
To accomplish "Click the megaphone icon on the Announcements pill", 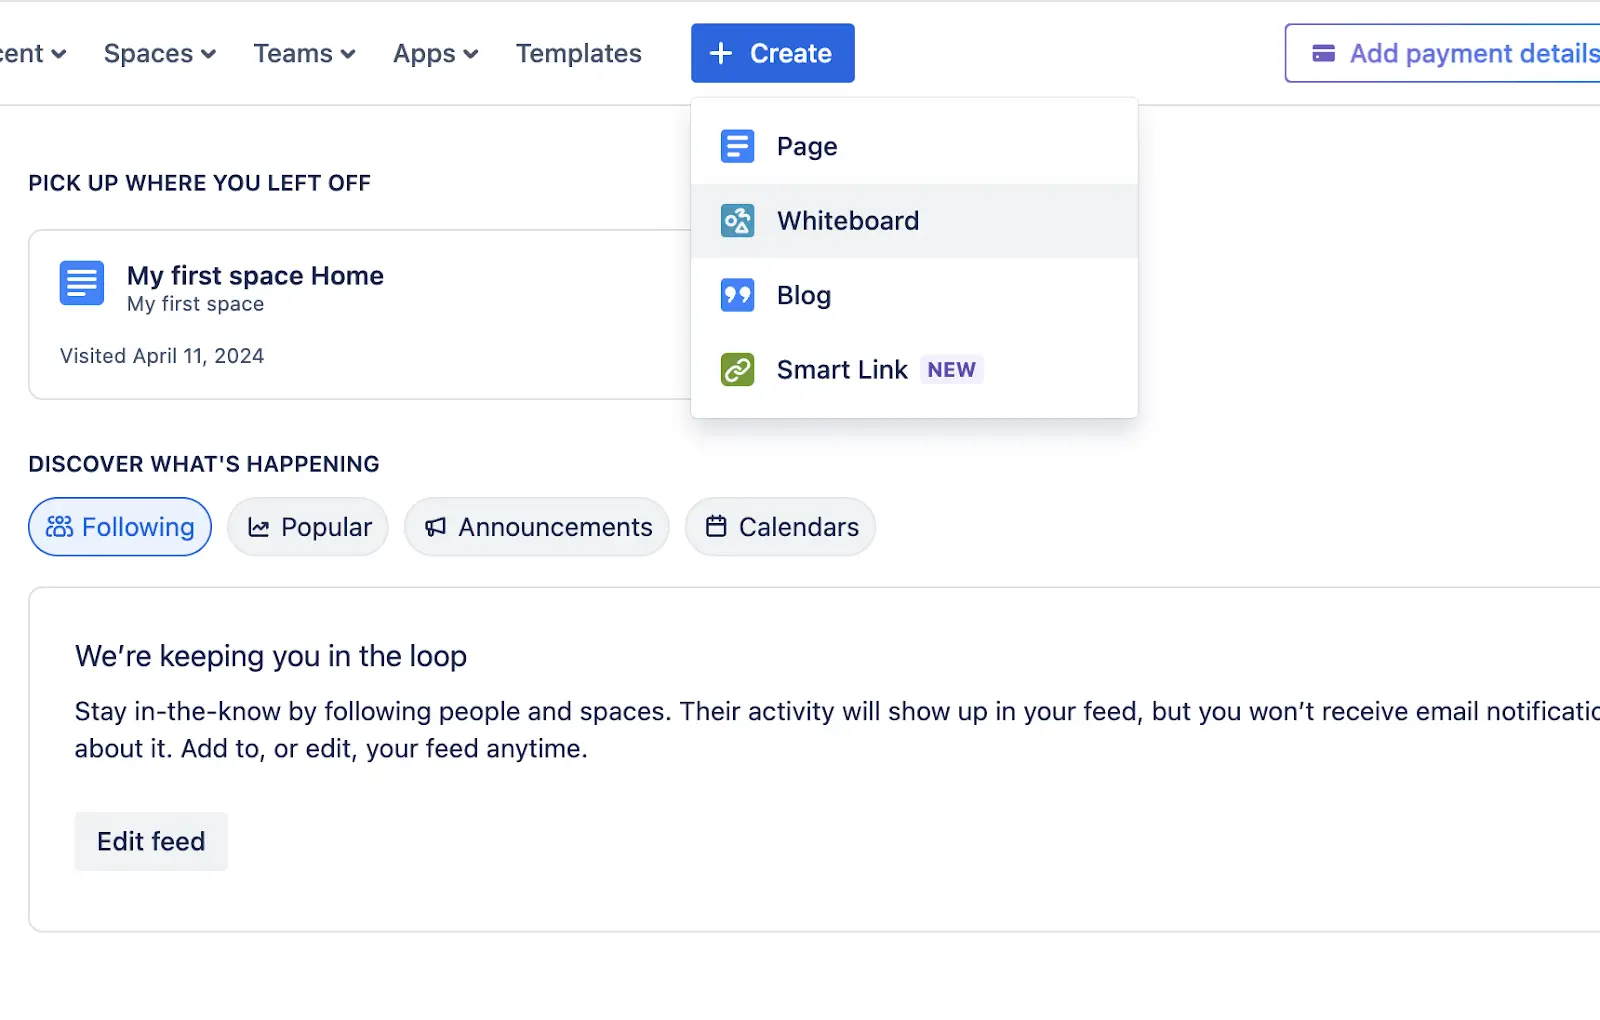I will pos(434,527).
